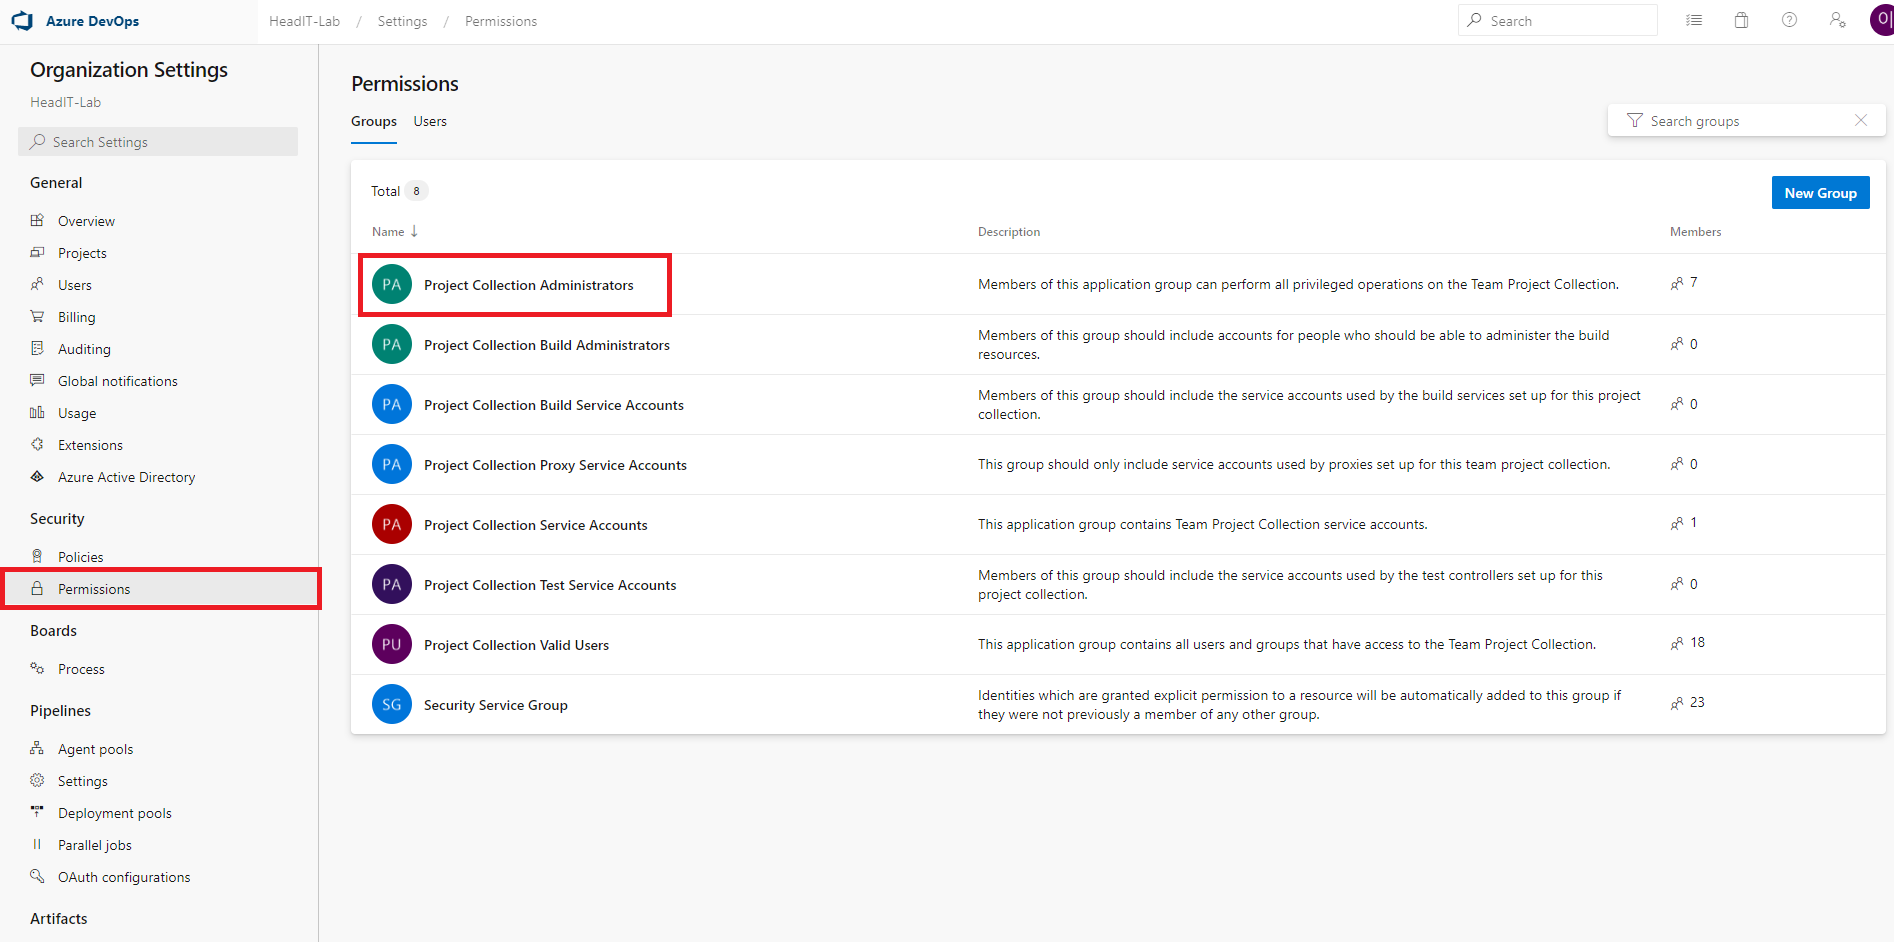1894x942 pixels.
Task: Click the Agent pools icon
Action: [x=37, y=748]
